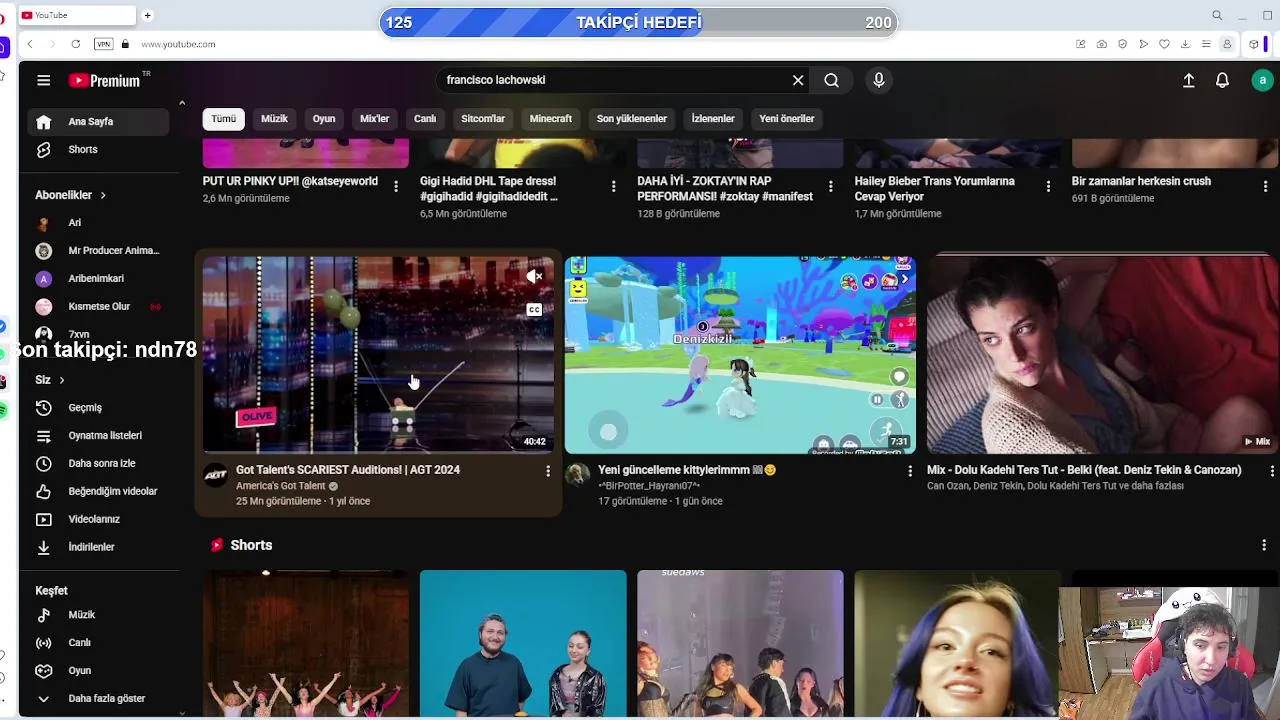
Task: Open Oynatma listeleri
Action: coord(98,436)
